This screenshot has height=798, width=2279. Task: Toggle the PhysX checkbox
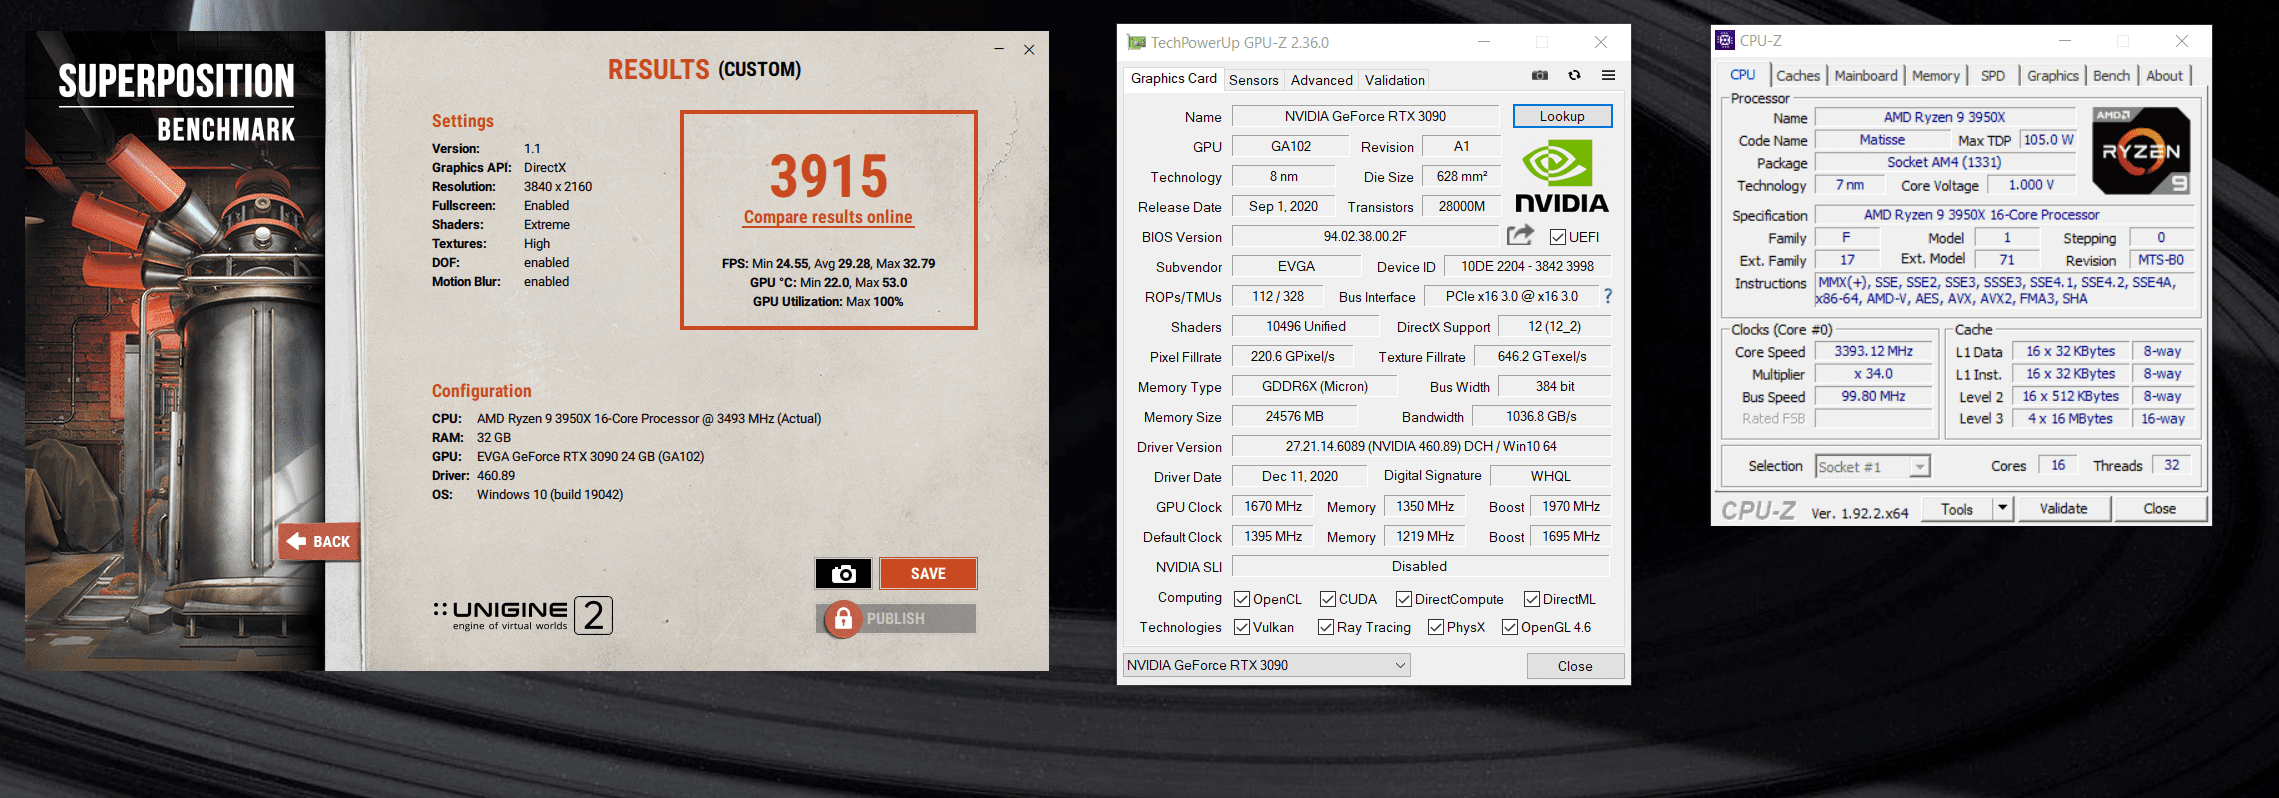coord(1436,627)
